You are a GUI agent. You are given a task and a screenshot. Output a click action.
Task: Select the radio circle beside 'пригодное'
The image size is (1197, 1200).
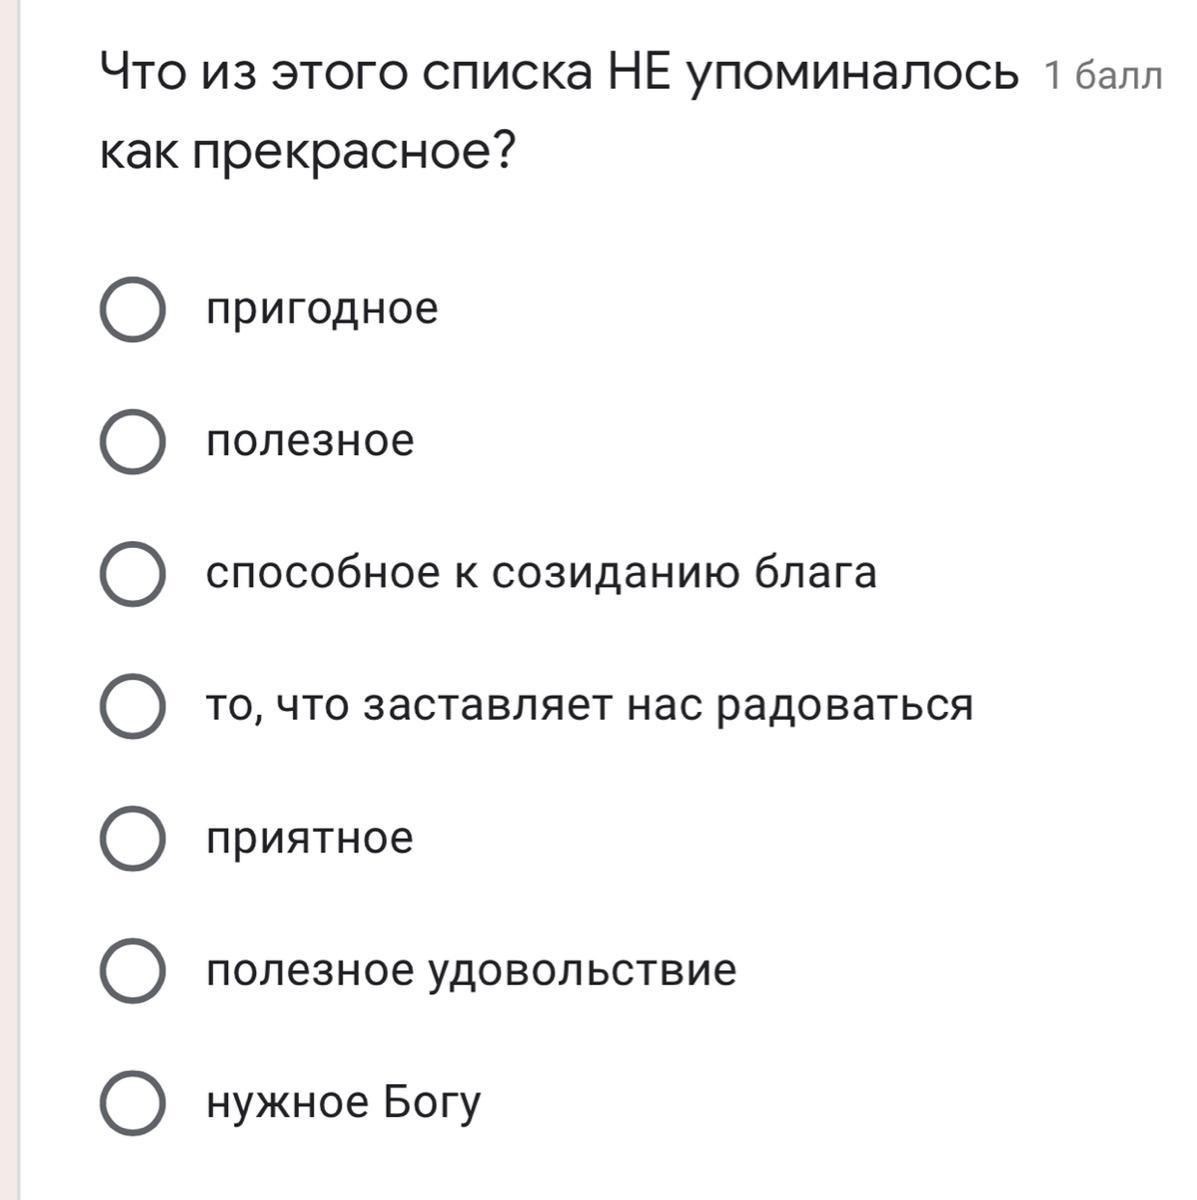point(132,309)
